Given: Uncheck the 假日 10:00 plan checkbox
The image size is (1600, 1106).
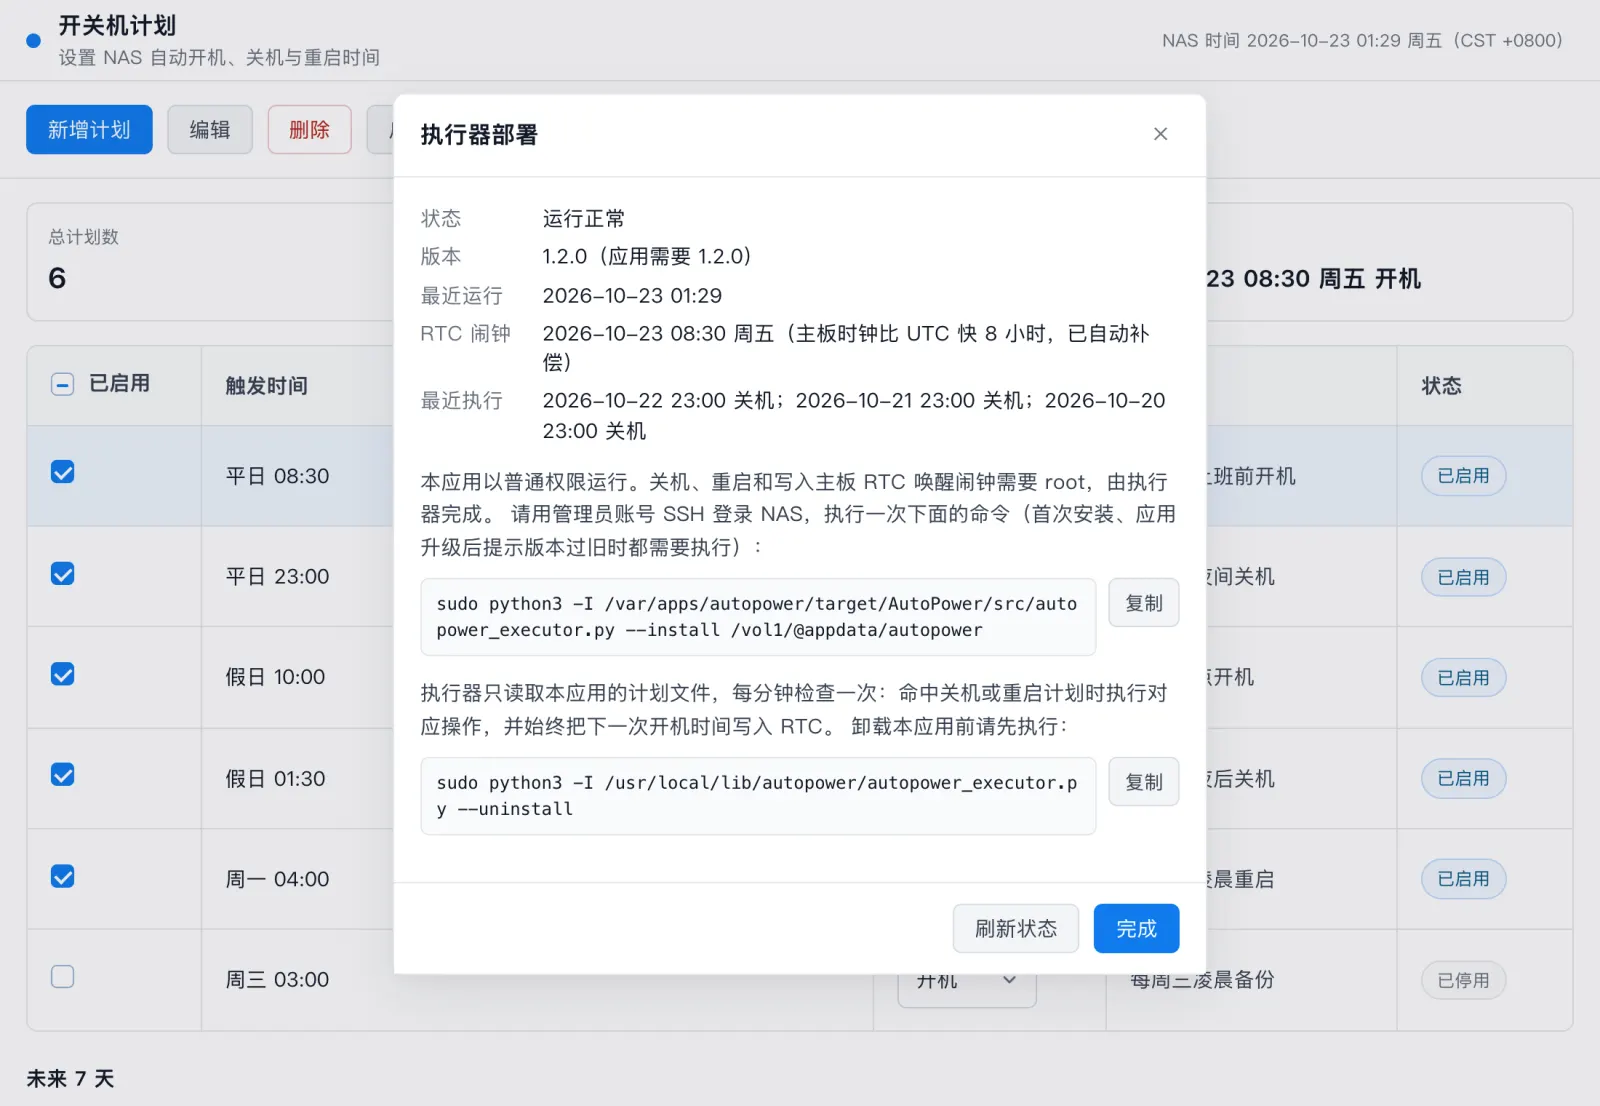Looking at the screenshot, I should pos(62,674).
